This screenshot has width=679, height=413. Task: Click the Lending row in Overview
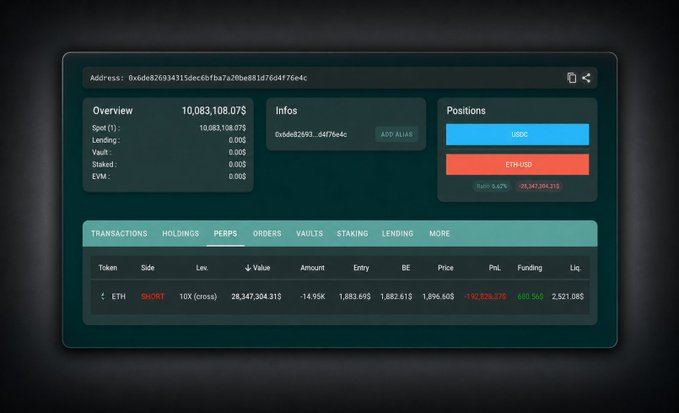click(x=169, y=140)
